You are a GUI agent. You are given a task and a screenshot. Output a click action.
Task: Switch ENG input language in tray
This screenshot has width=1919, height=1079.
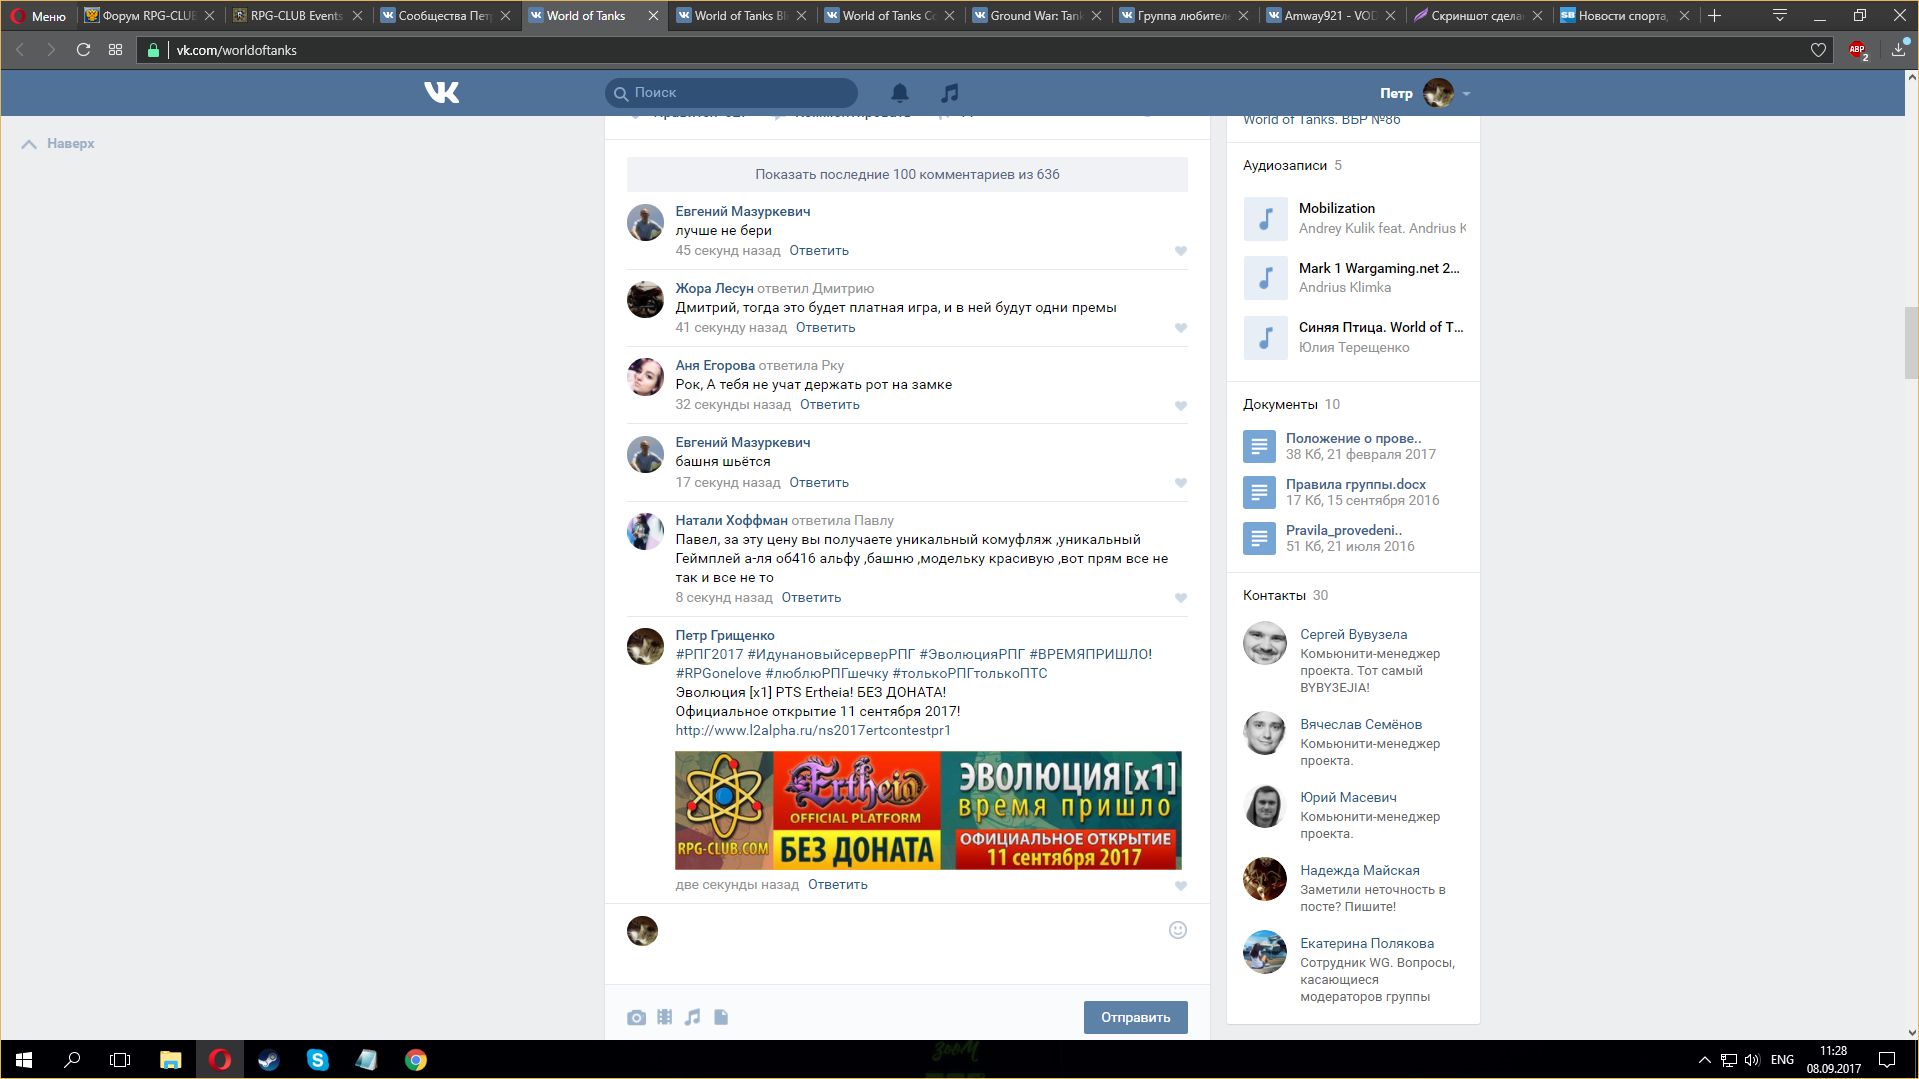pyautogui.click(x=1782, y=1060)
